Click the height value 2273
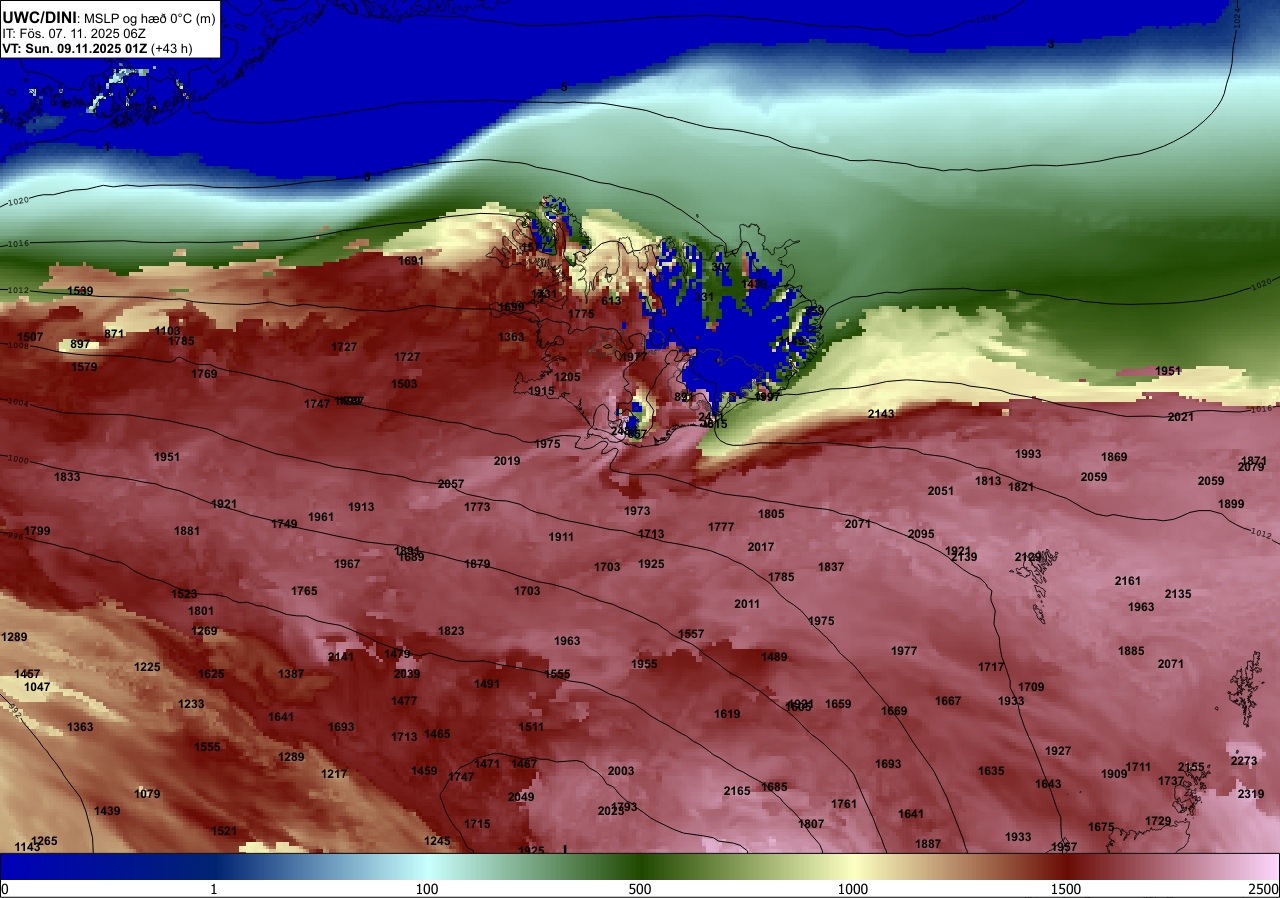 click(1244, 761)
